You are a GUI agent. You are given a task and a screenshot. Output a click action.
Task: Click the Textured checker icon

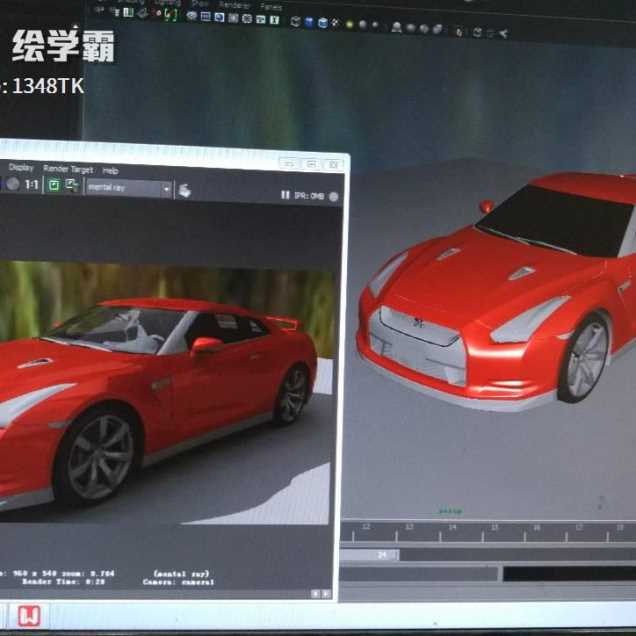coord(335,23)
